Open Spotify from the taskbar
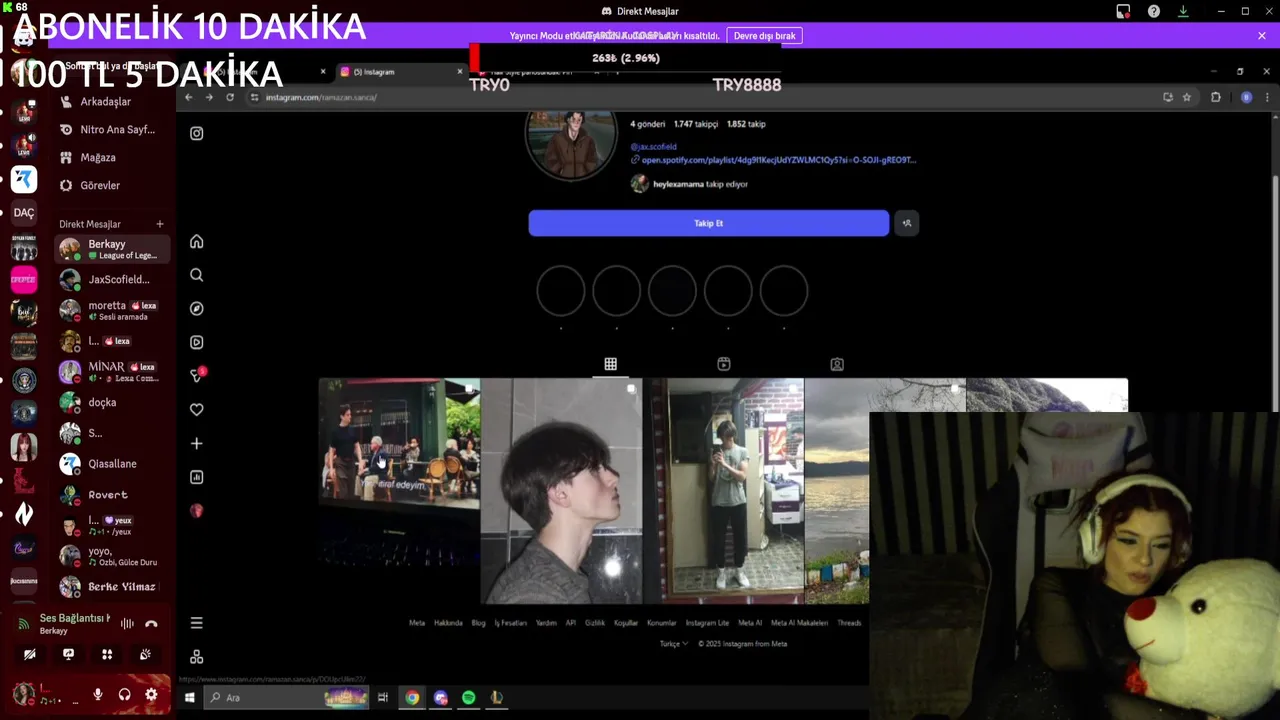This screenshot has height=720, width=1280. point(468,698)
